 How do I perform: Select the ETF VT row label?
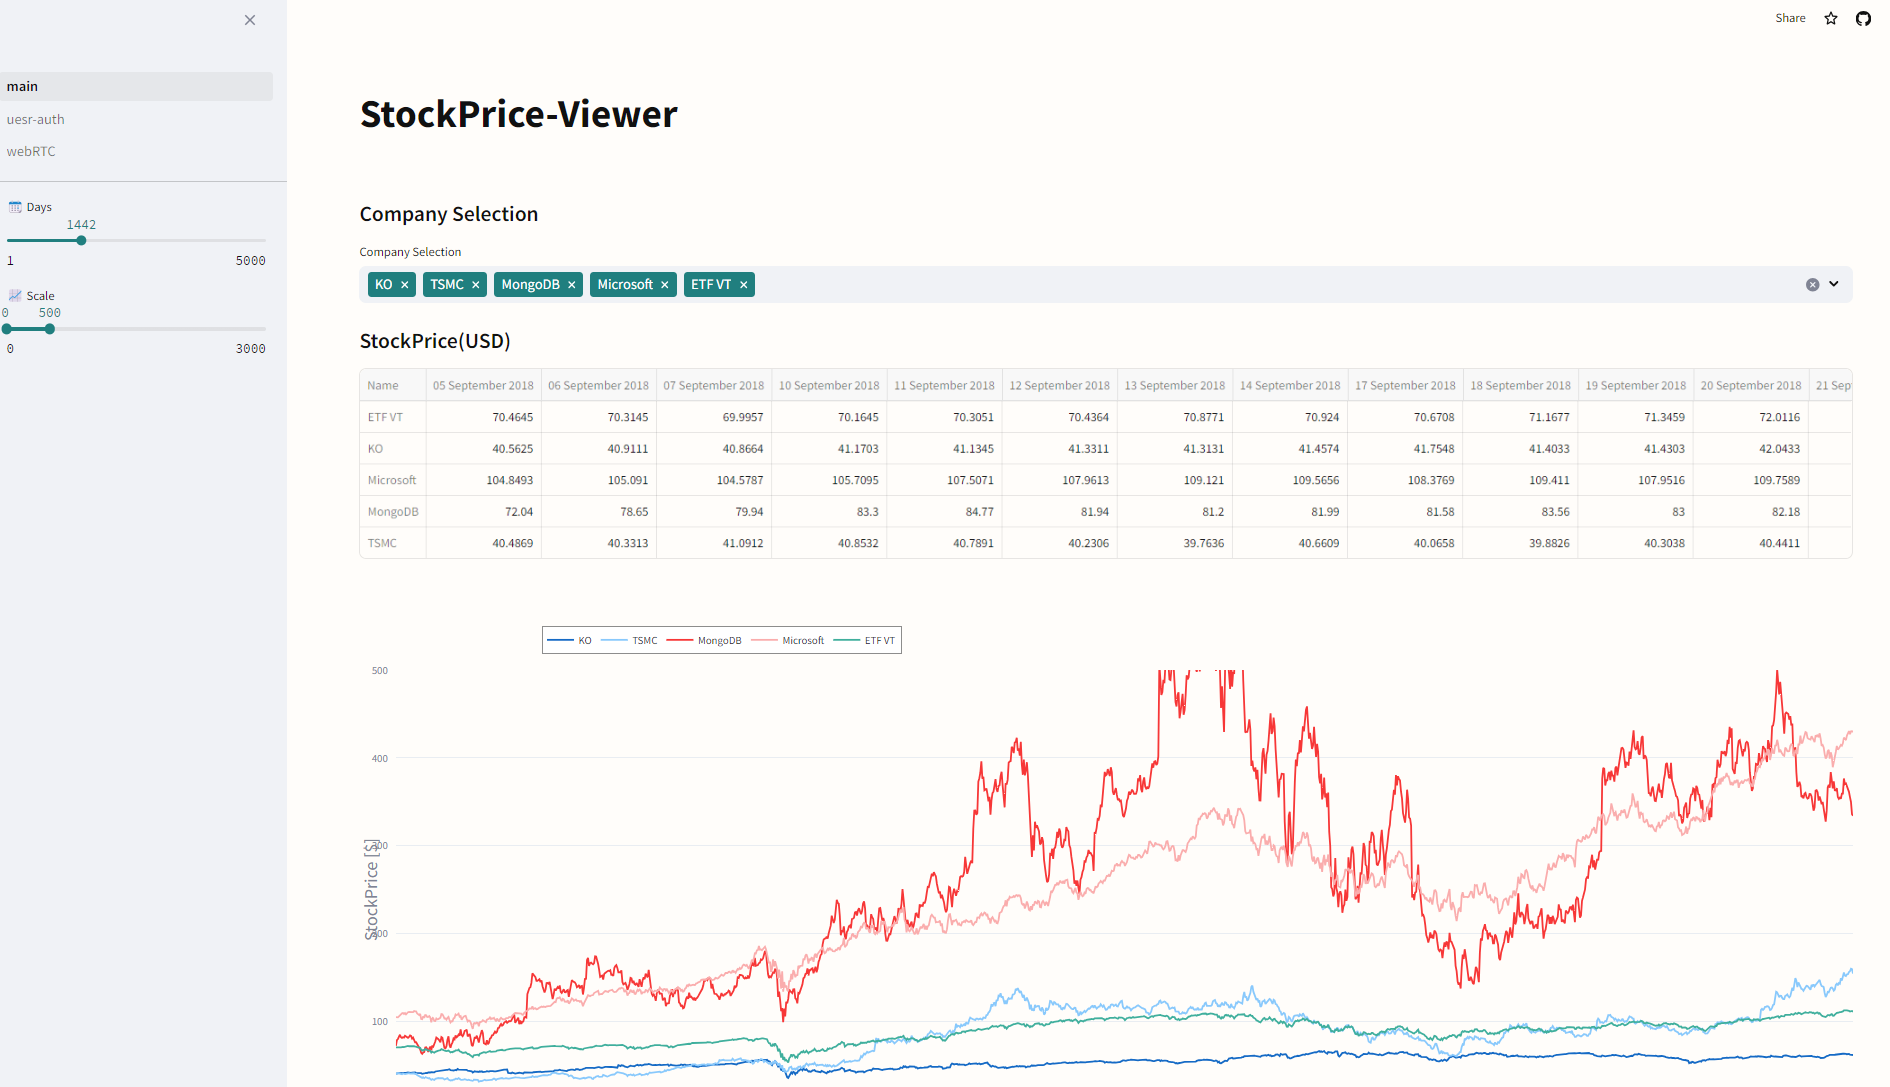click(392, 417)
